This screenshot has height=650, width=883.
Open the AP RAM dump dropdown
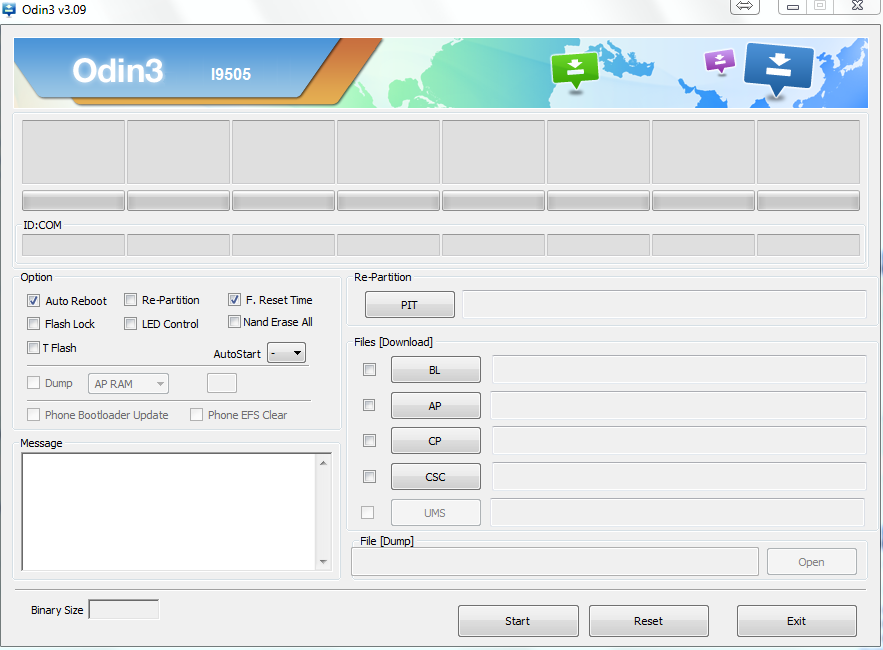click(x=128, y=384)
